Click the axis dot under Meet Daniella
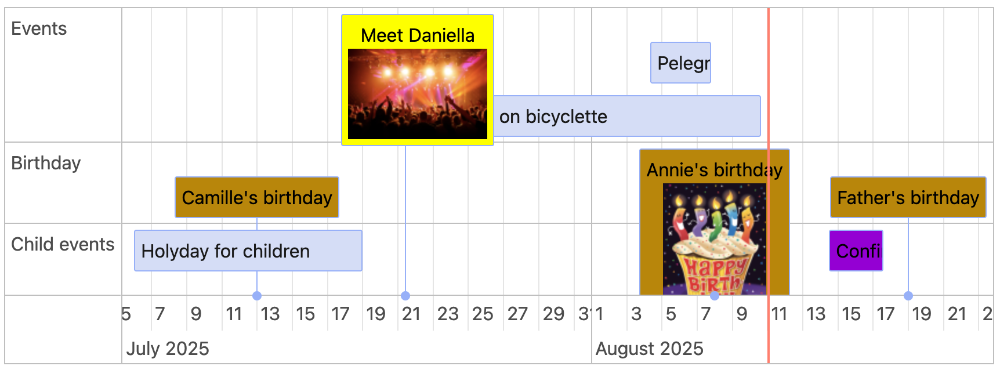 [406, 296]
